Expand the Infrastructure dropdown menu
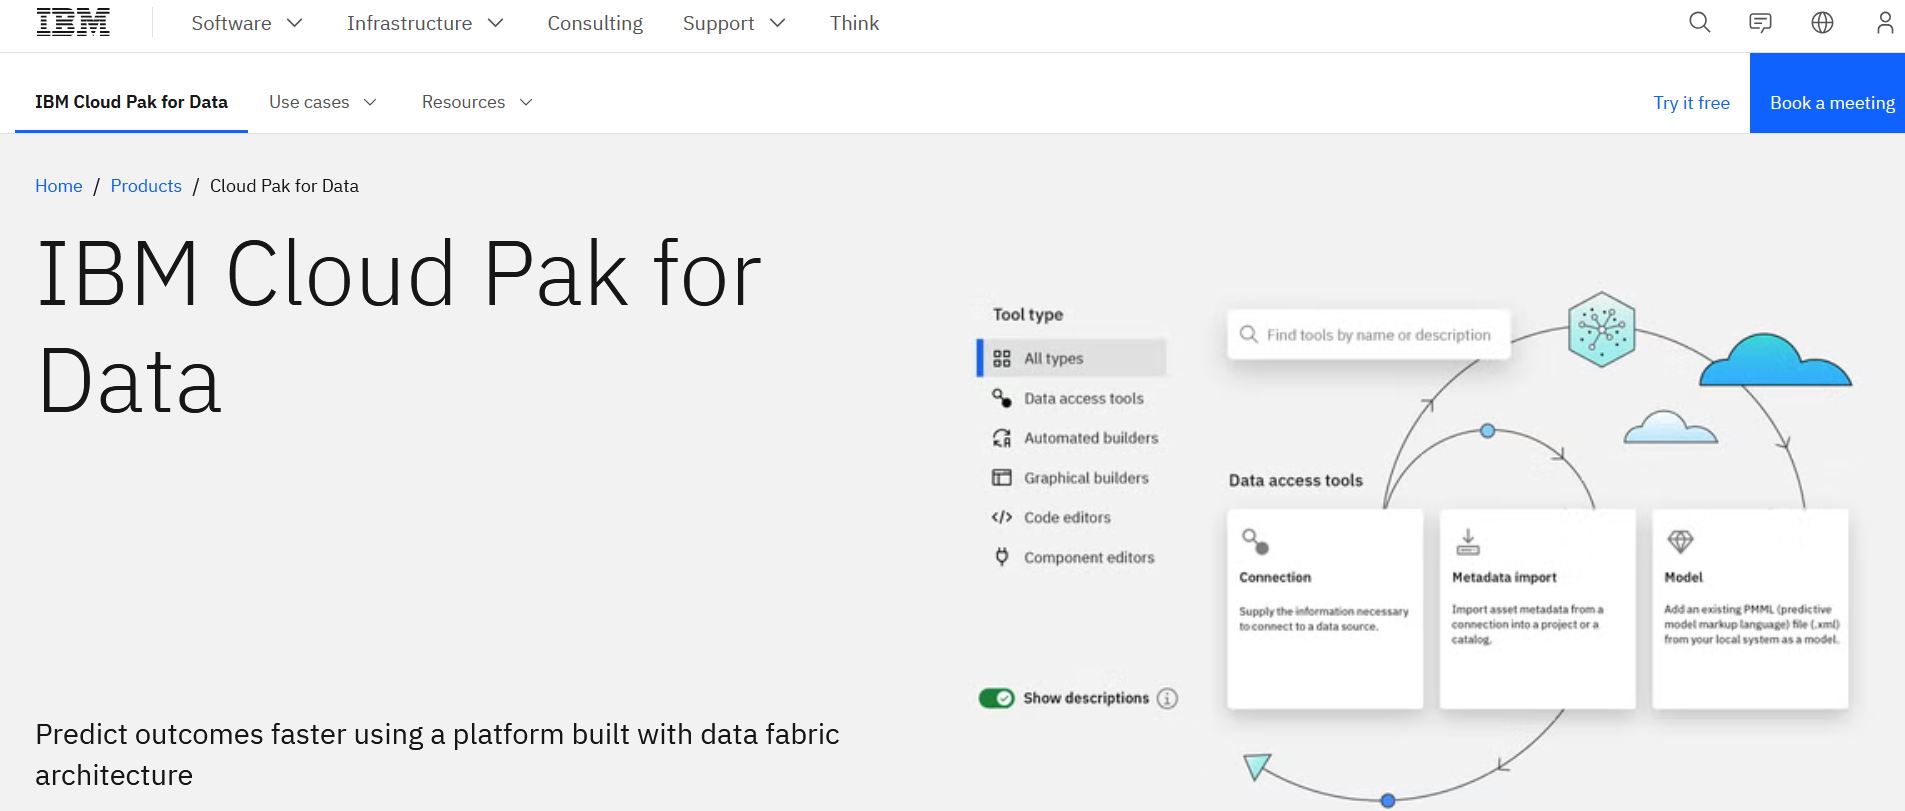This screenshot has width=1905, height=811. [425, 23]
